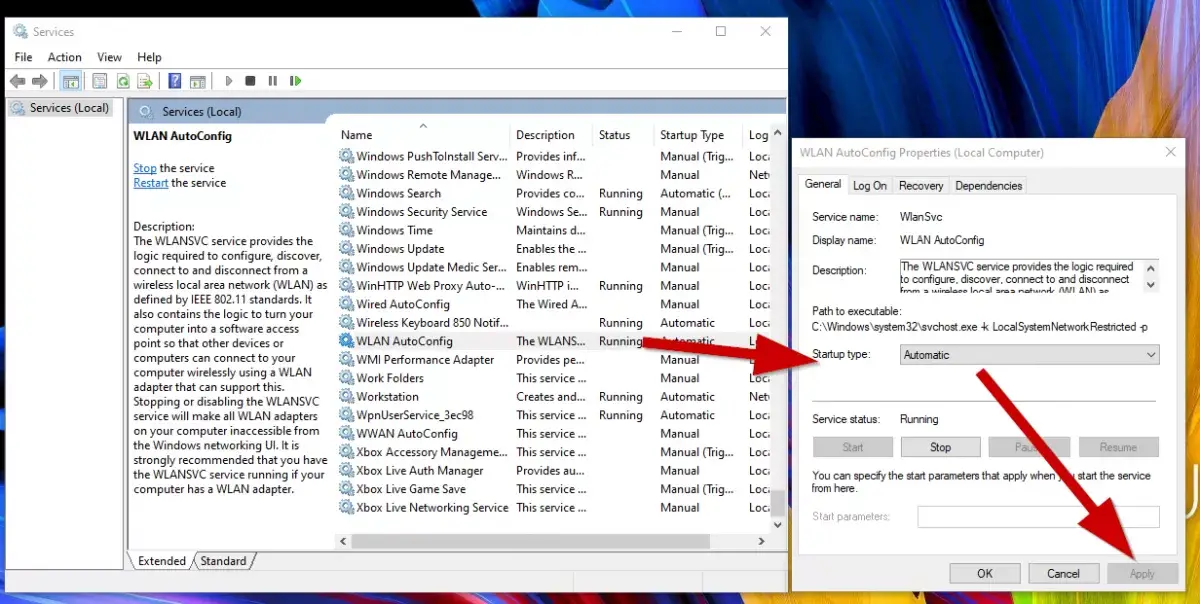Click gear icon beside WLAN AutoConfig row
The image size is (1200, 604).
[347, 341]
